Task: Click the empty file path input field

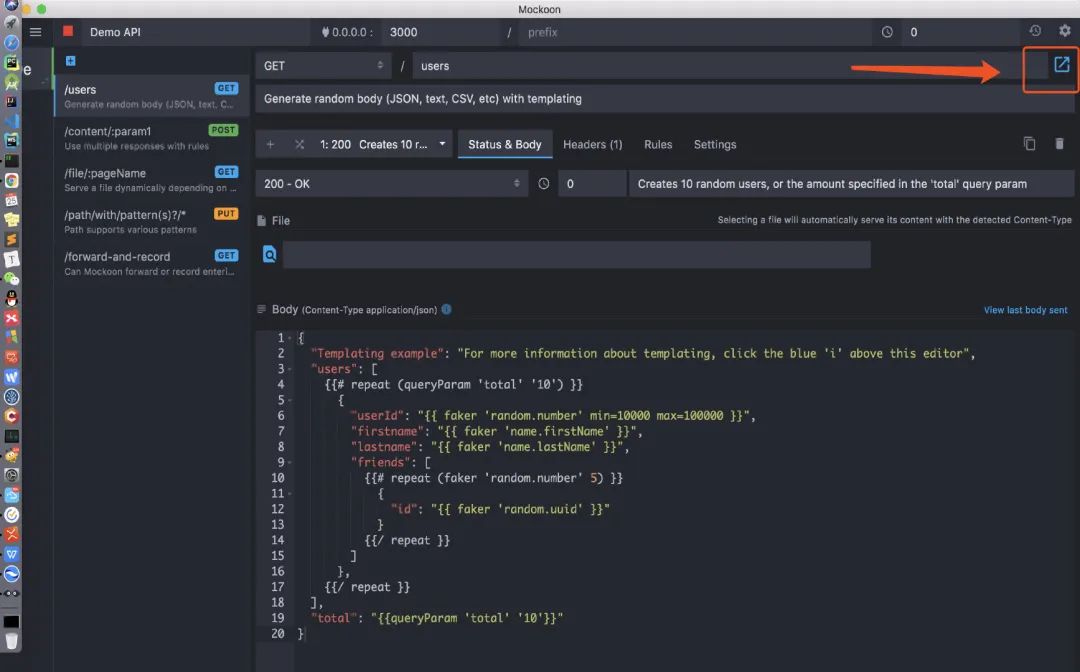Action: coord(577,255)
